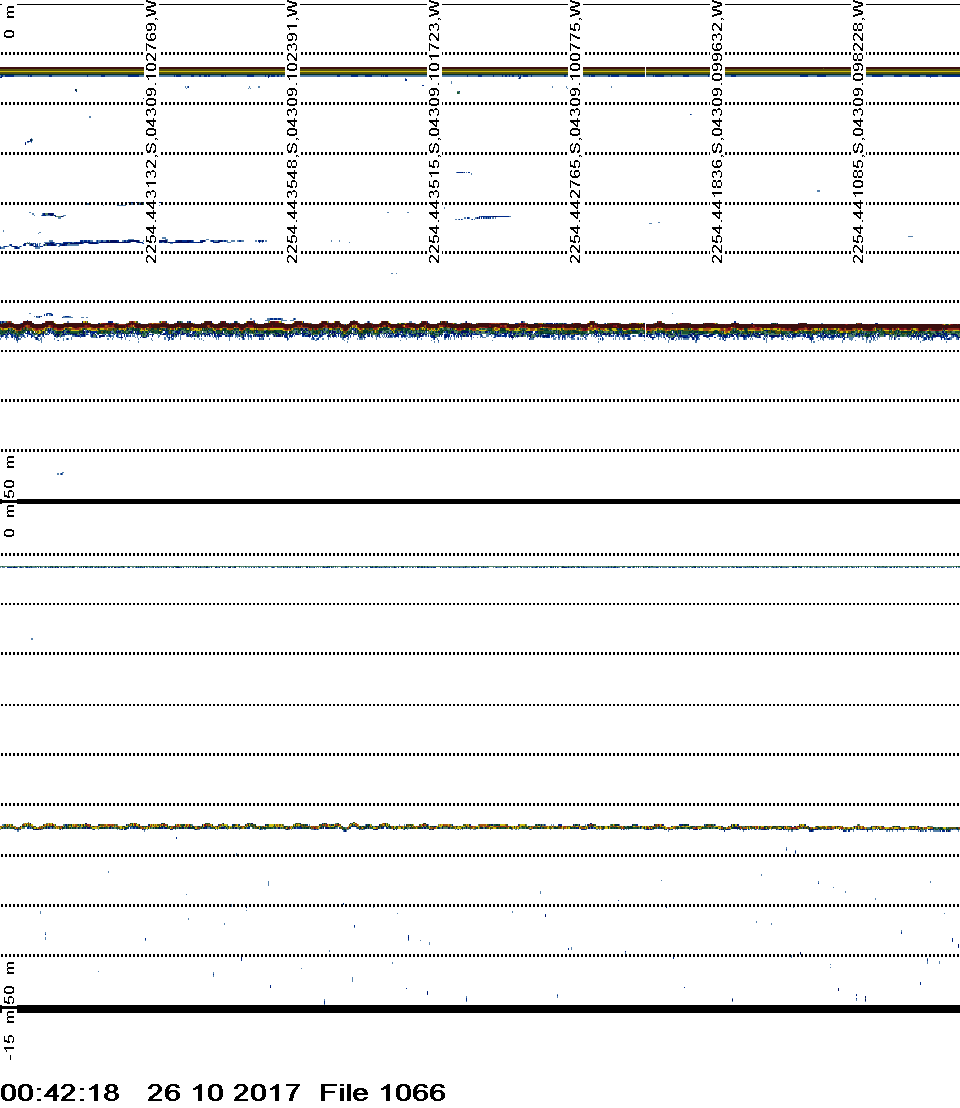Click the date 26 10 2017
Viewport: 960px width, 1108px height.
(x=223, y=1092)
